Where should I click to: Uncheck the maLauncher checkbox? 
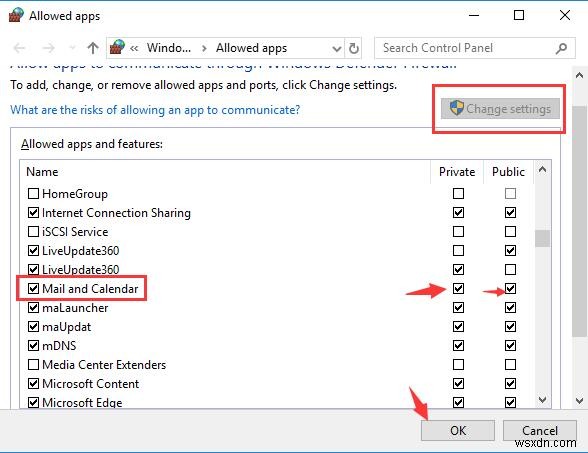pyautogui.click(x=33, y=308)
